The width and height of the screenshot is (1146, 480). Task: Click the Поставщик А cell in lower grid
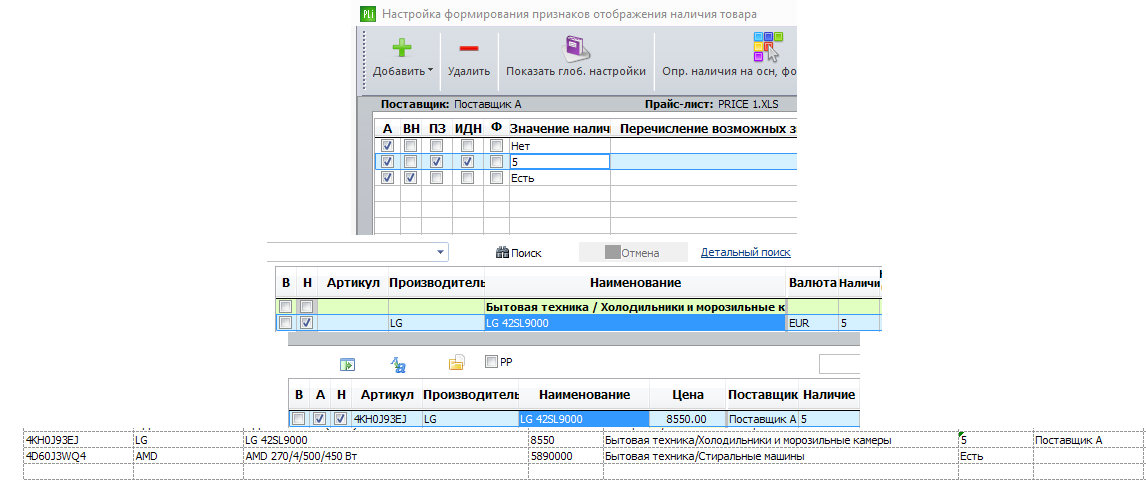pyautogui.click(x=762, y=419)
